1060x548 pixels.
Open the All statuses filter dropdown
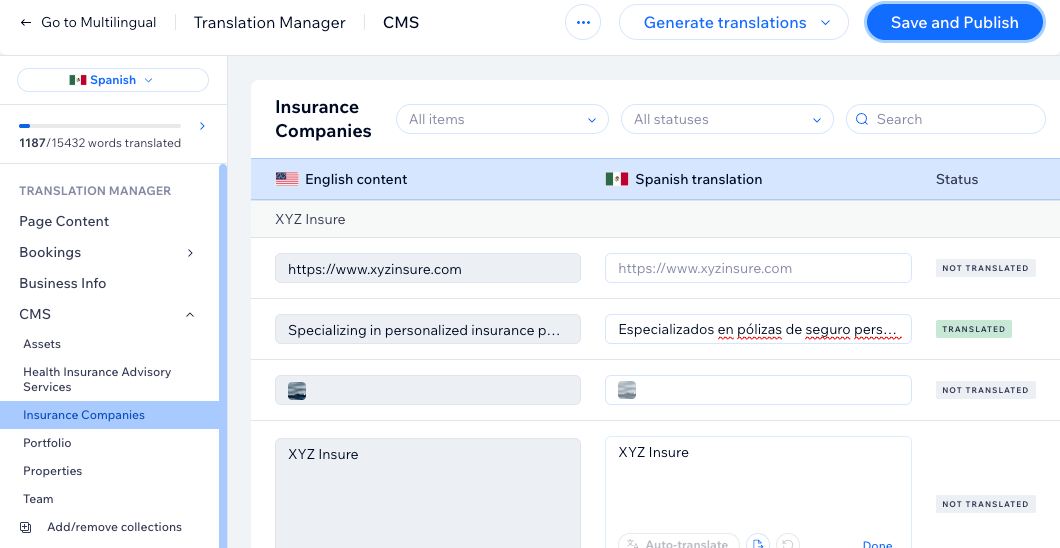[x=727, y=119]
